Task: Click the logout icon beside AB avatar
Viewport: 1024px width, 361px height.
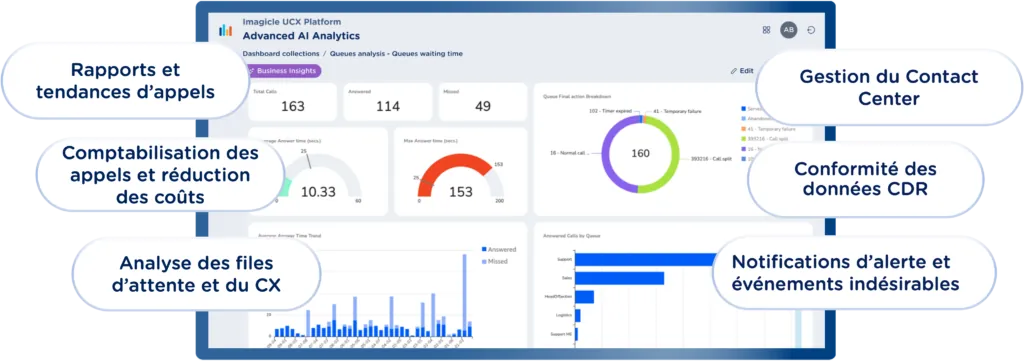Action: pyautogui.click(x=811, y=30)
